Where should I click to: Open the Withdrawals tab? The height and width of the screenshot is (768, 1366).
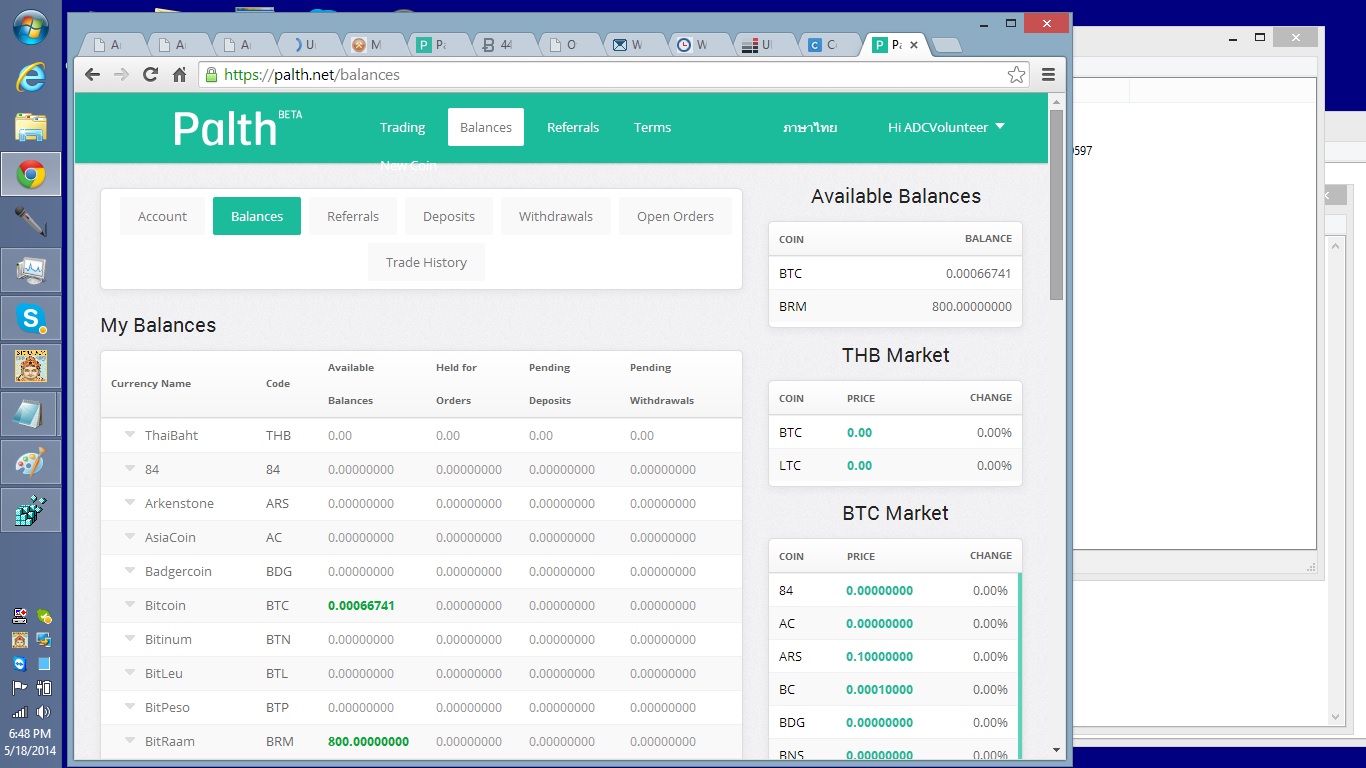pos(555,216)
